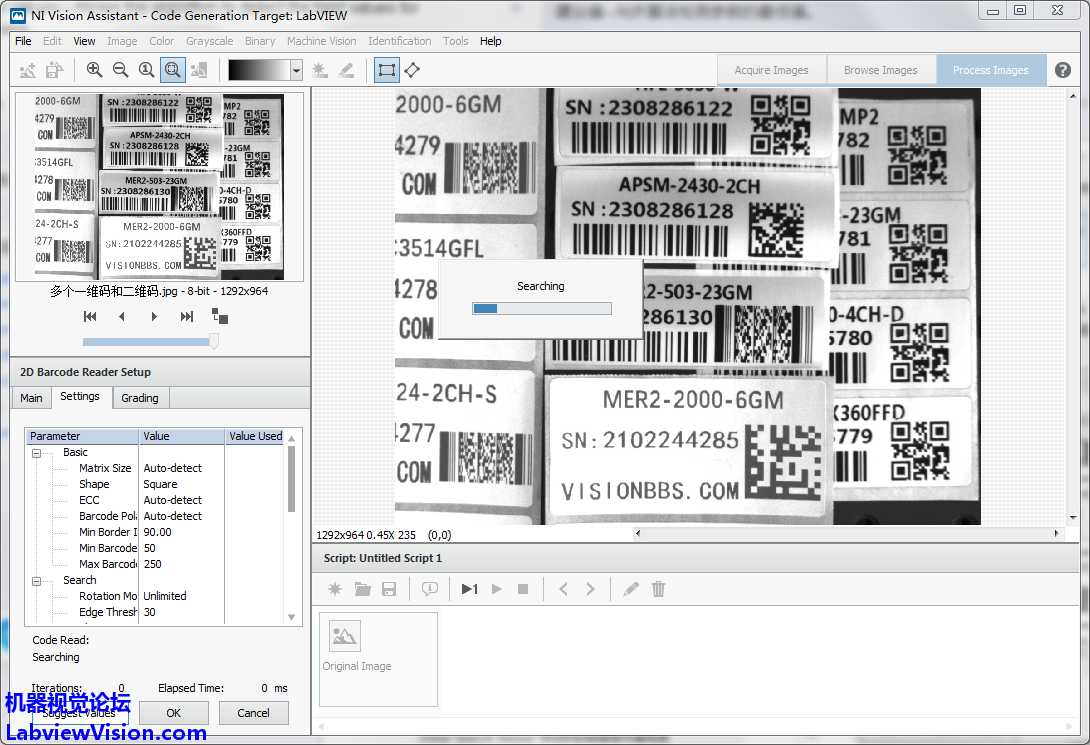The image size is (1090, 745).
Task: Switch to the Main tab
Action: [x=32, y=398]
